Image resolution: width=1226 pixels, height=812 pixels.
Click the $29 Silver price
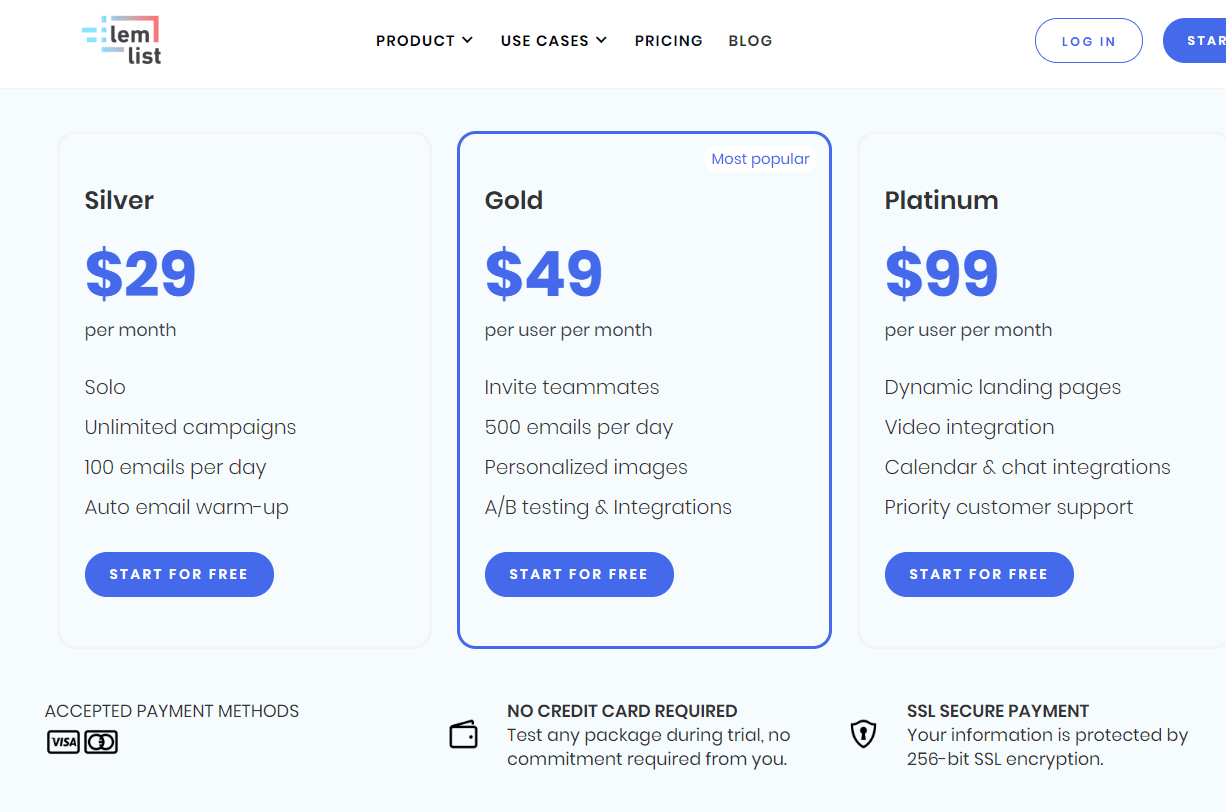point(140,274)
